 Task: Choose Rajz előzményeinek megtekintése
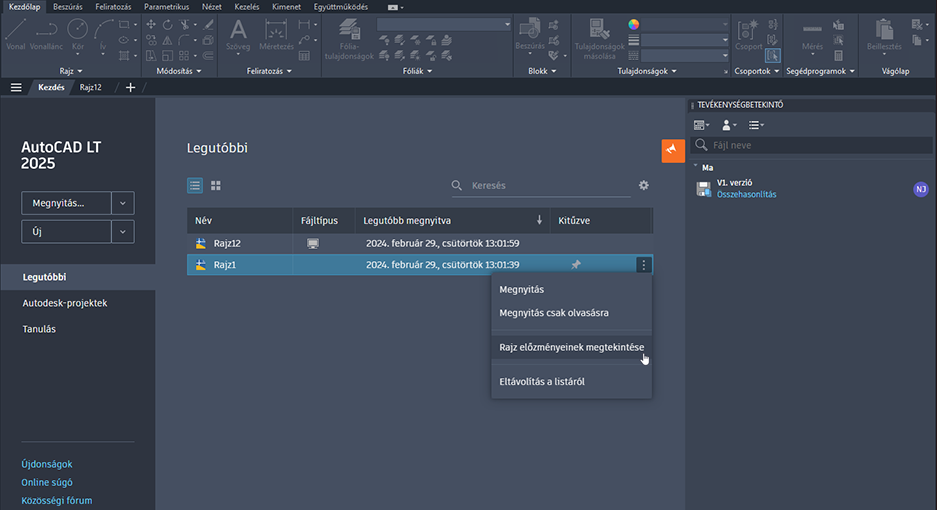(x=571, y=347)
